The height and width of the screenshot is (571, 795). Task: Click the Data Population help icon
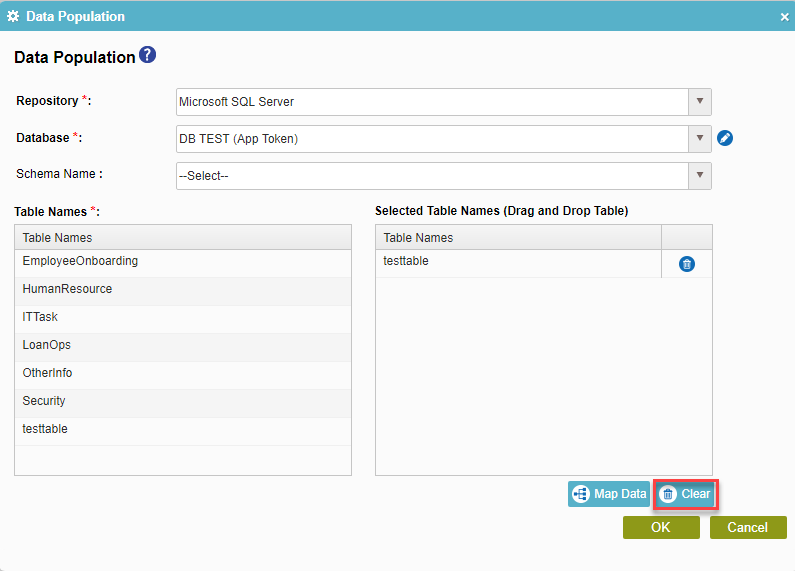click(148, 56)
